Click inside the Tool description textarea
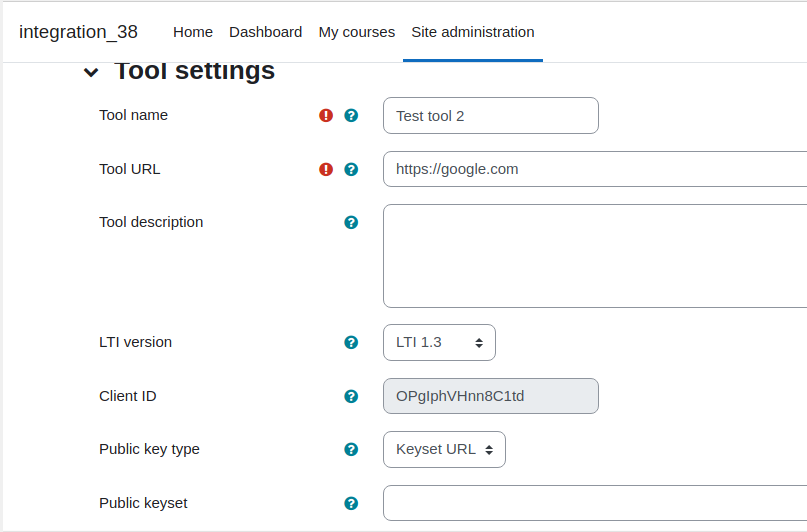 595,256
